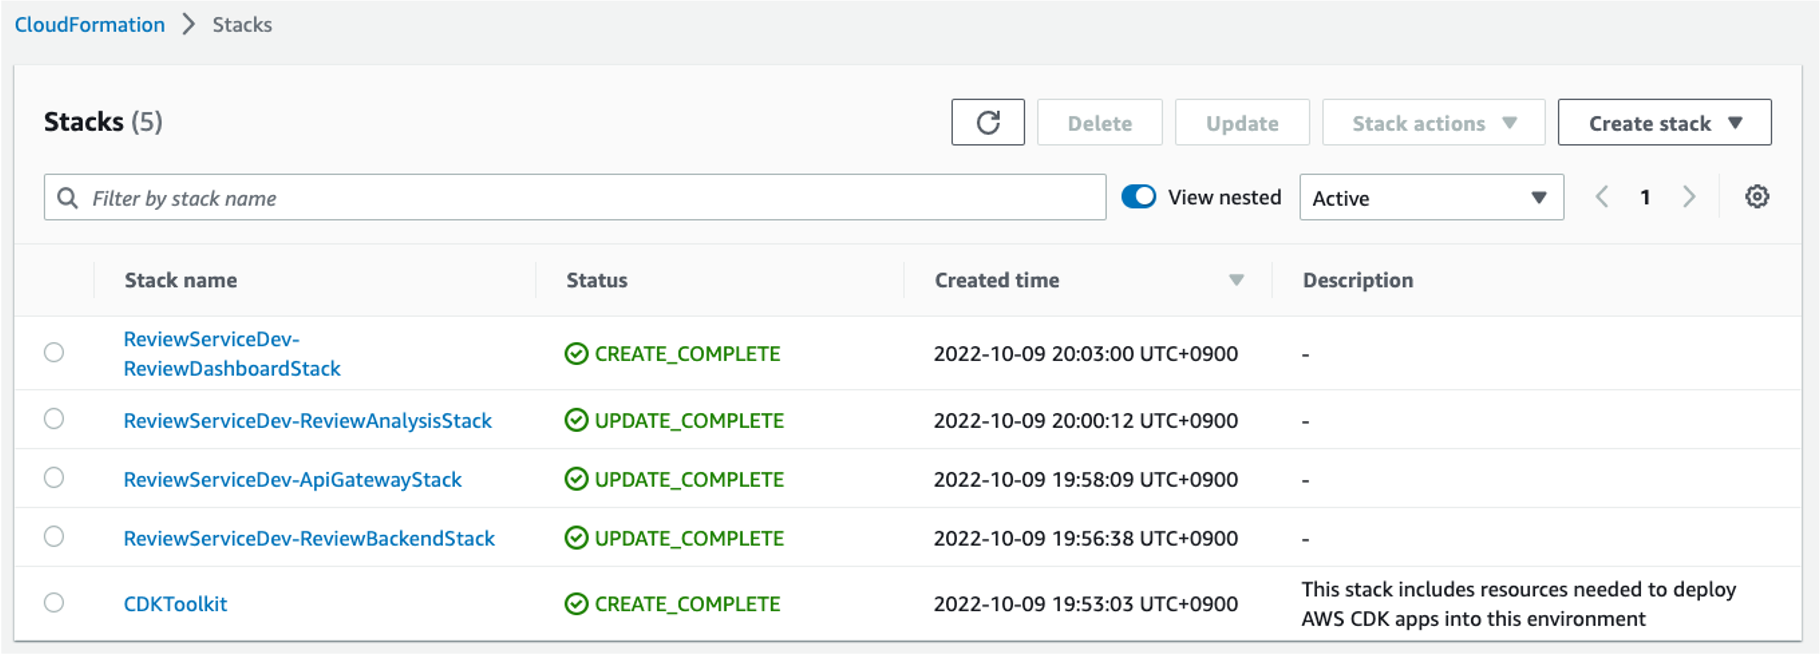Viewport: 1820px width, 654px height.
Task: Click UPDATE_COMPLETE status of ReviewBackendStack
Action: pyautogui.click(x=689, y=539)
